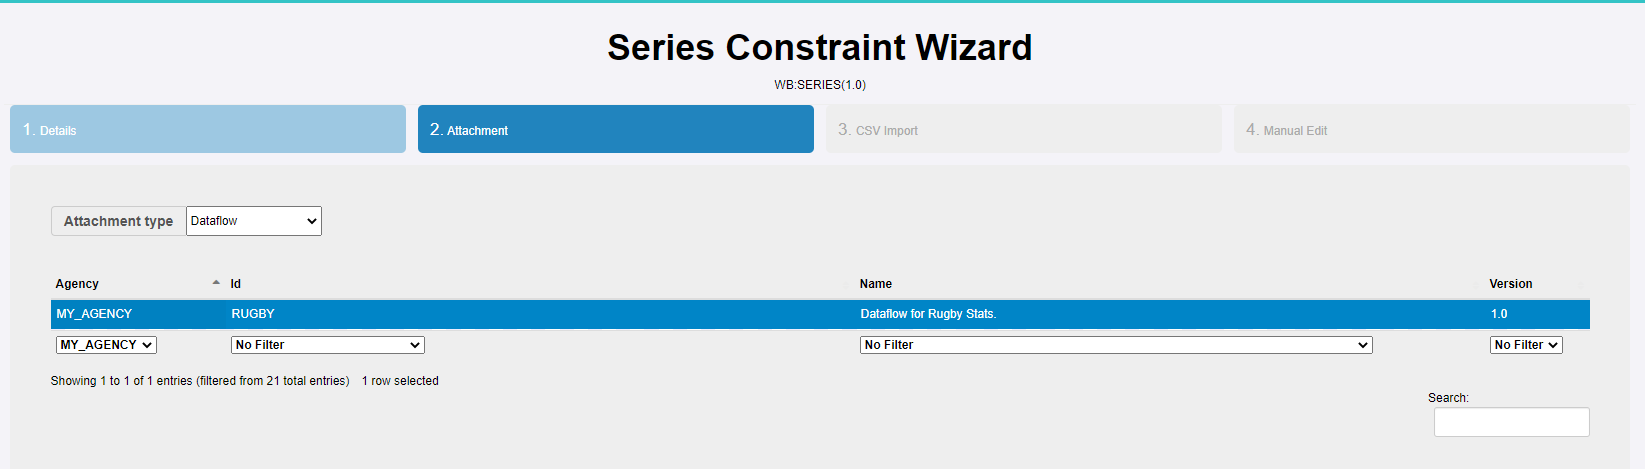Click the Search input field
Image resolution: width=1645 pixels, height=469 pixels.
[x=1511, y=422]
